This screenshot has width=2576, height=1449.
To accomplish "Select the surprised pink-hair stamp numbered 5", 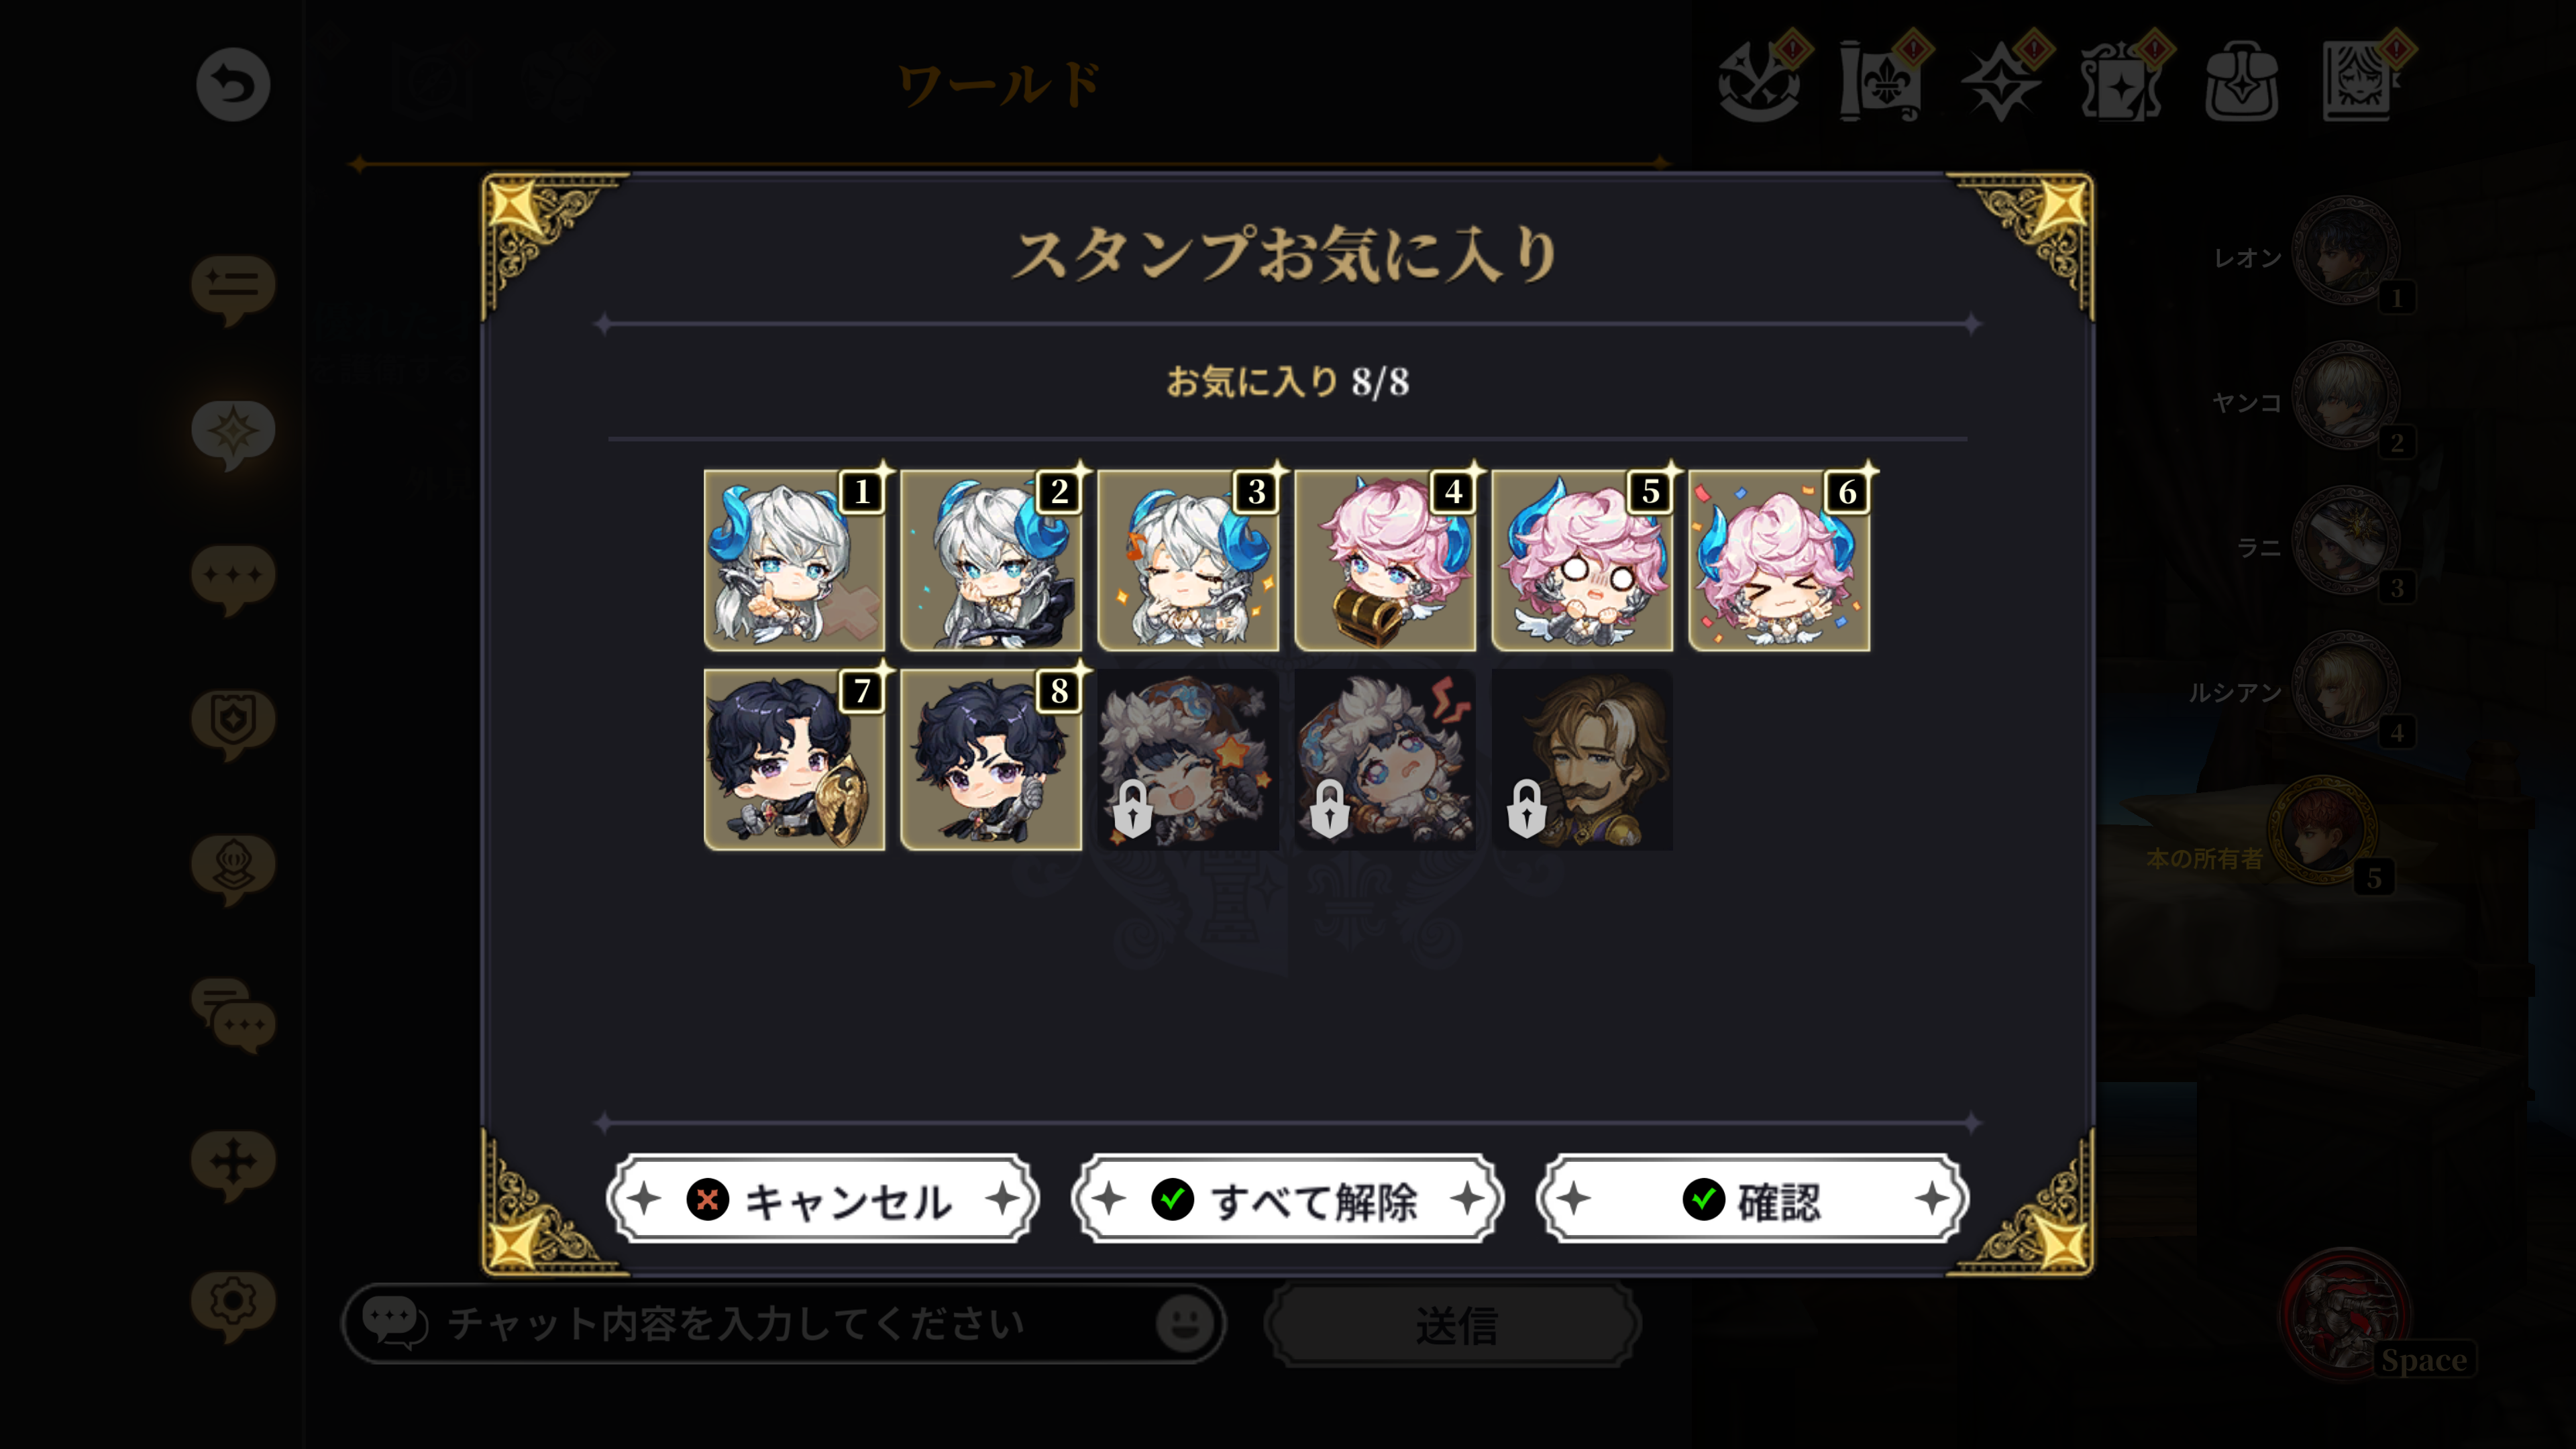I will 1582,561.
